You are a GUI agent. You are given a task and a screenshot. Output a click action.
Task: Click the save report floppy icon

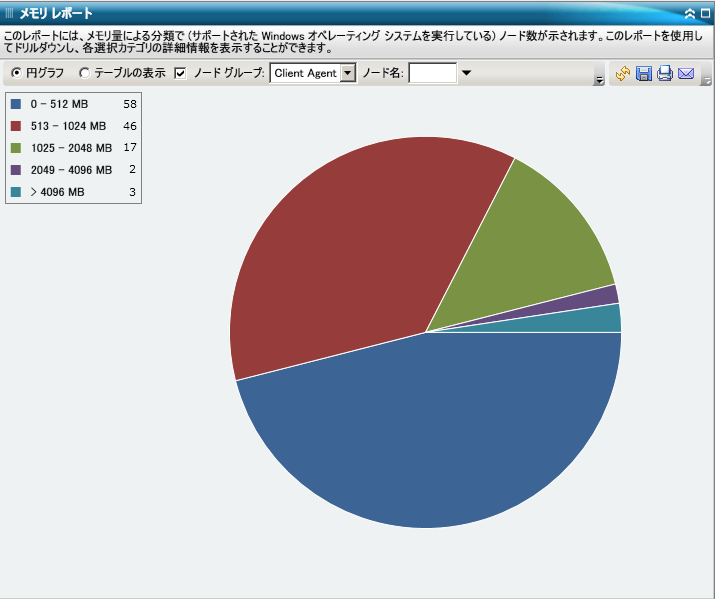coord(644,74)
